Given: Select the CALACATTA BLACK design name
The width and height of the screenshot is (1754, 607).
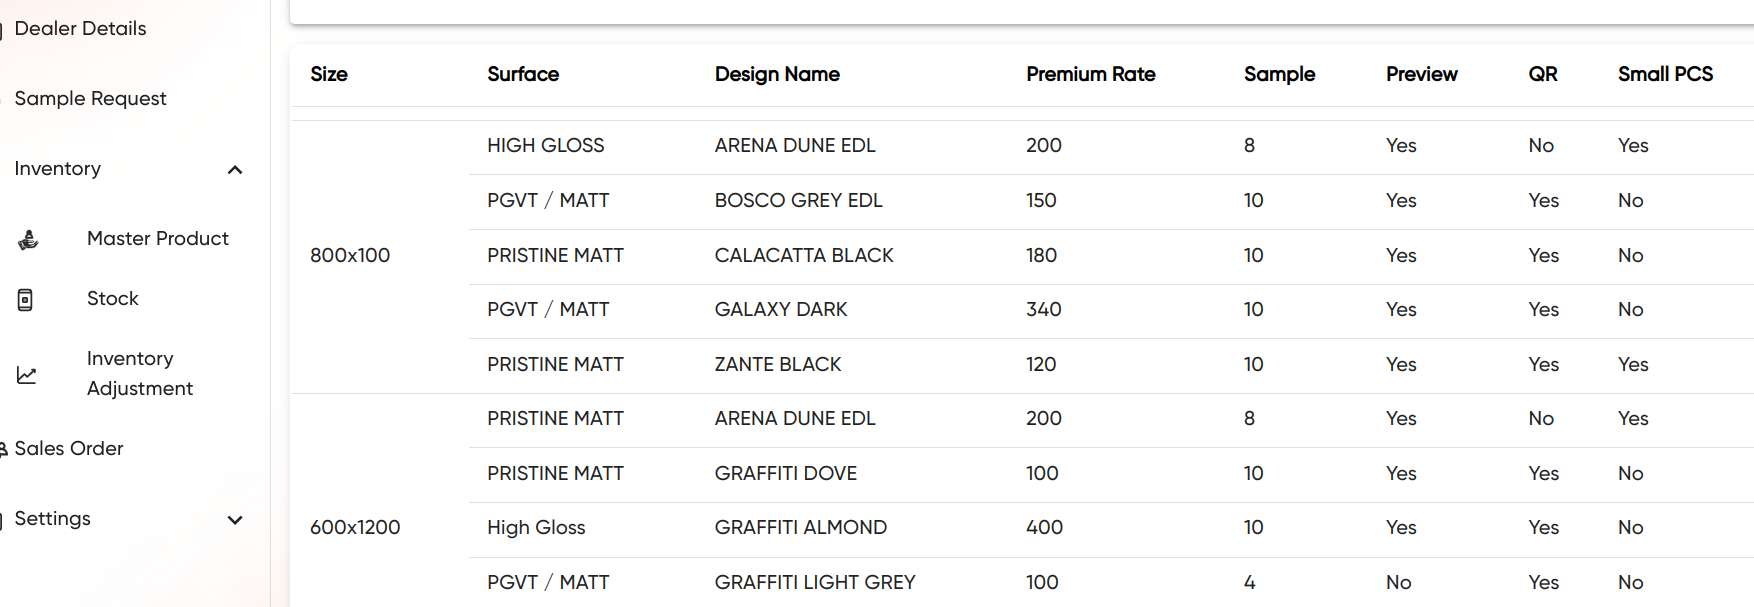Looking at the screenshot, I should point(803,256).
